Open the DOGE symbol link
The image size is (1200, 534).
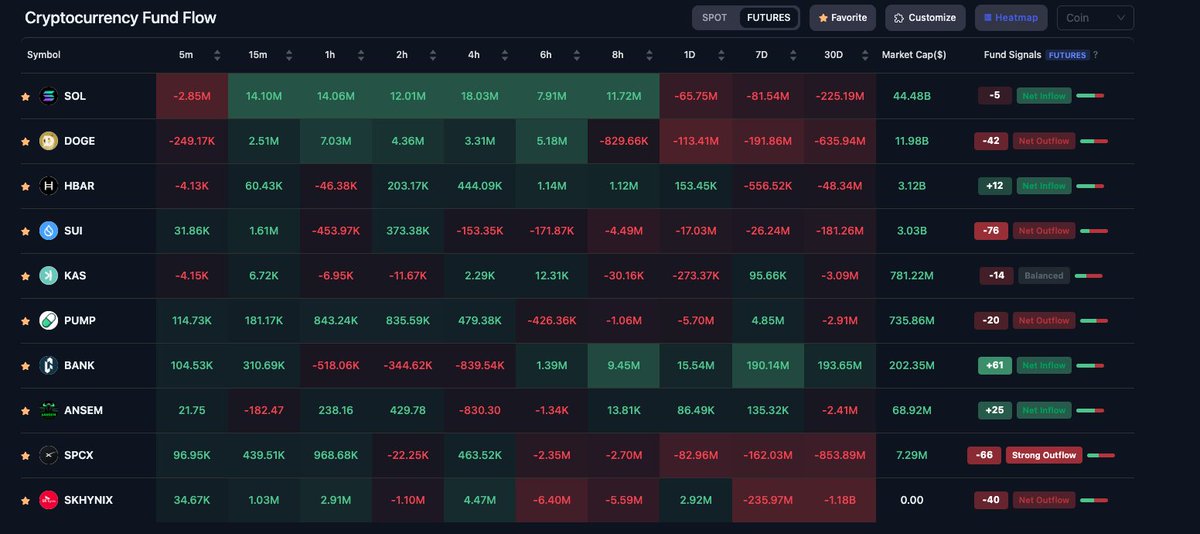[79, 141]
